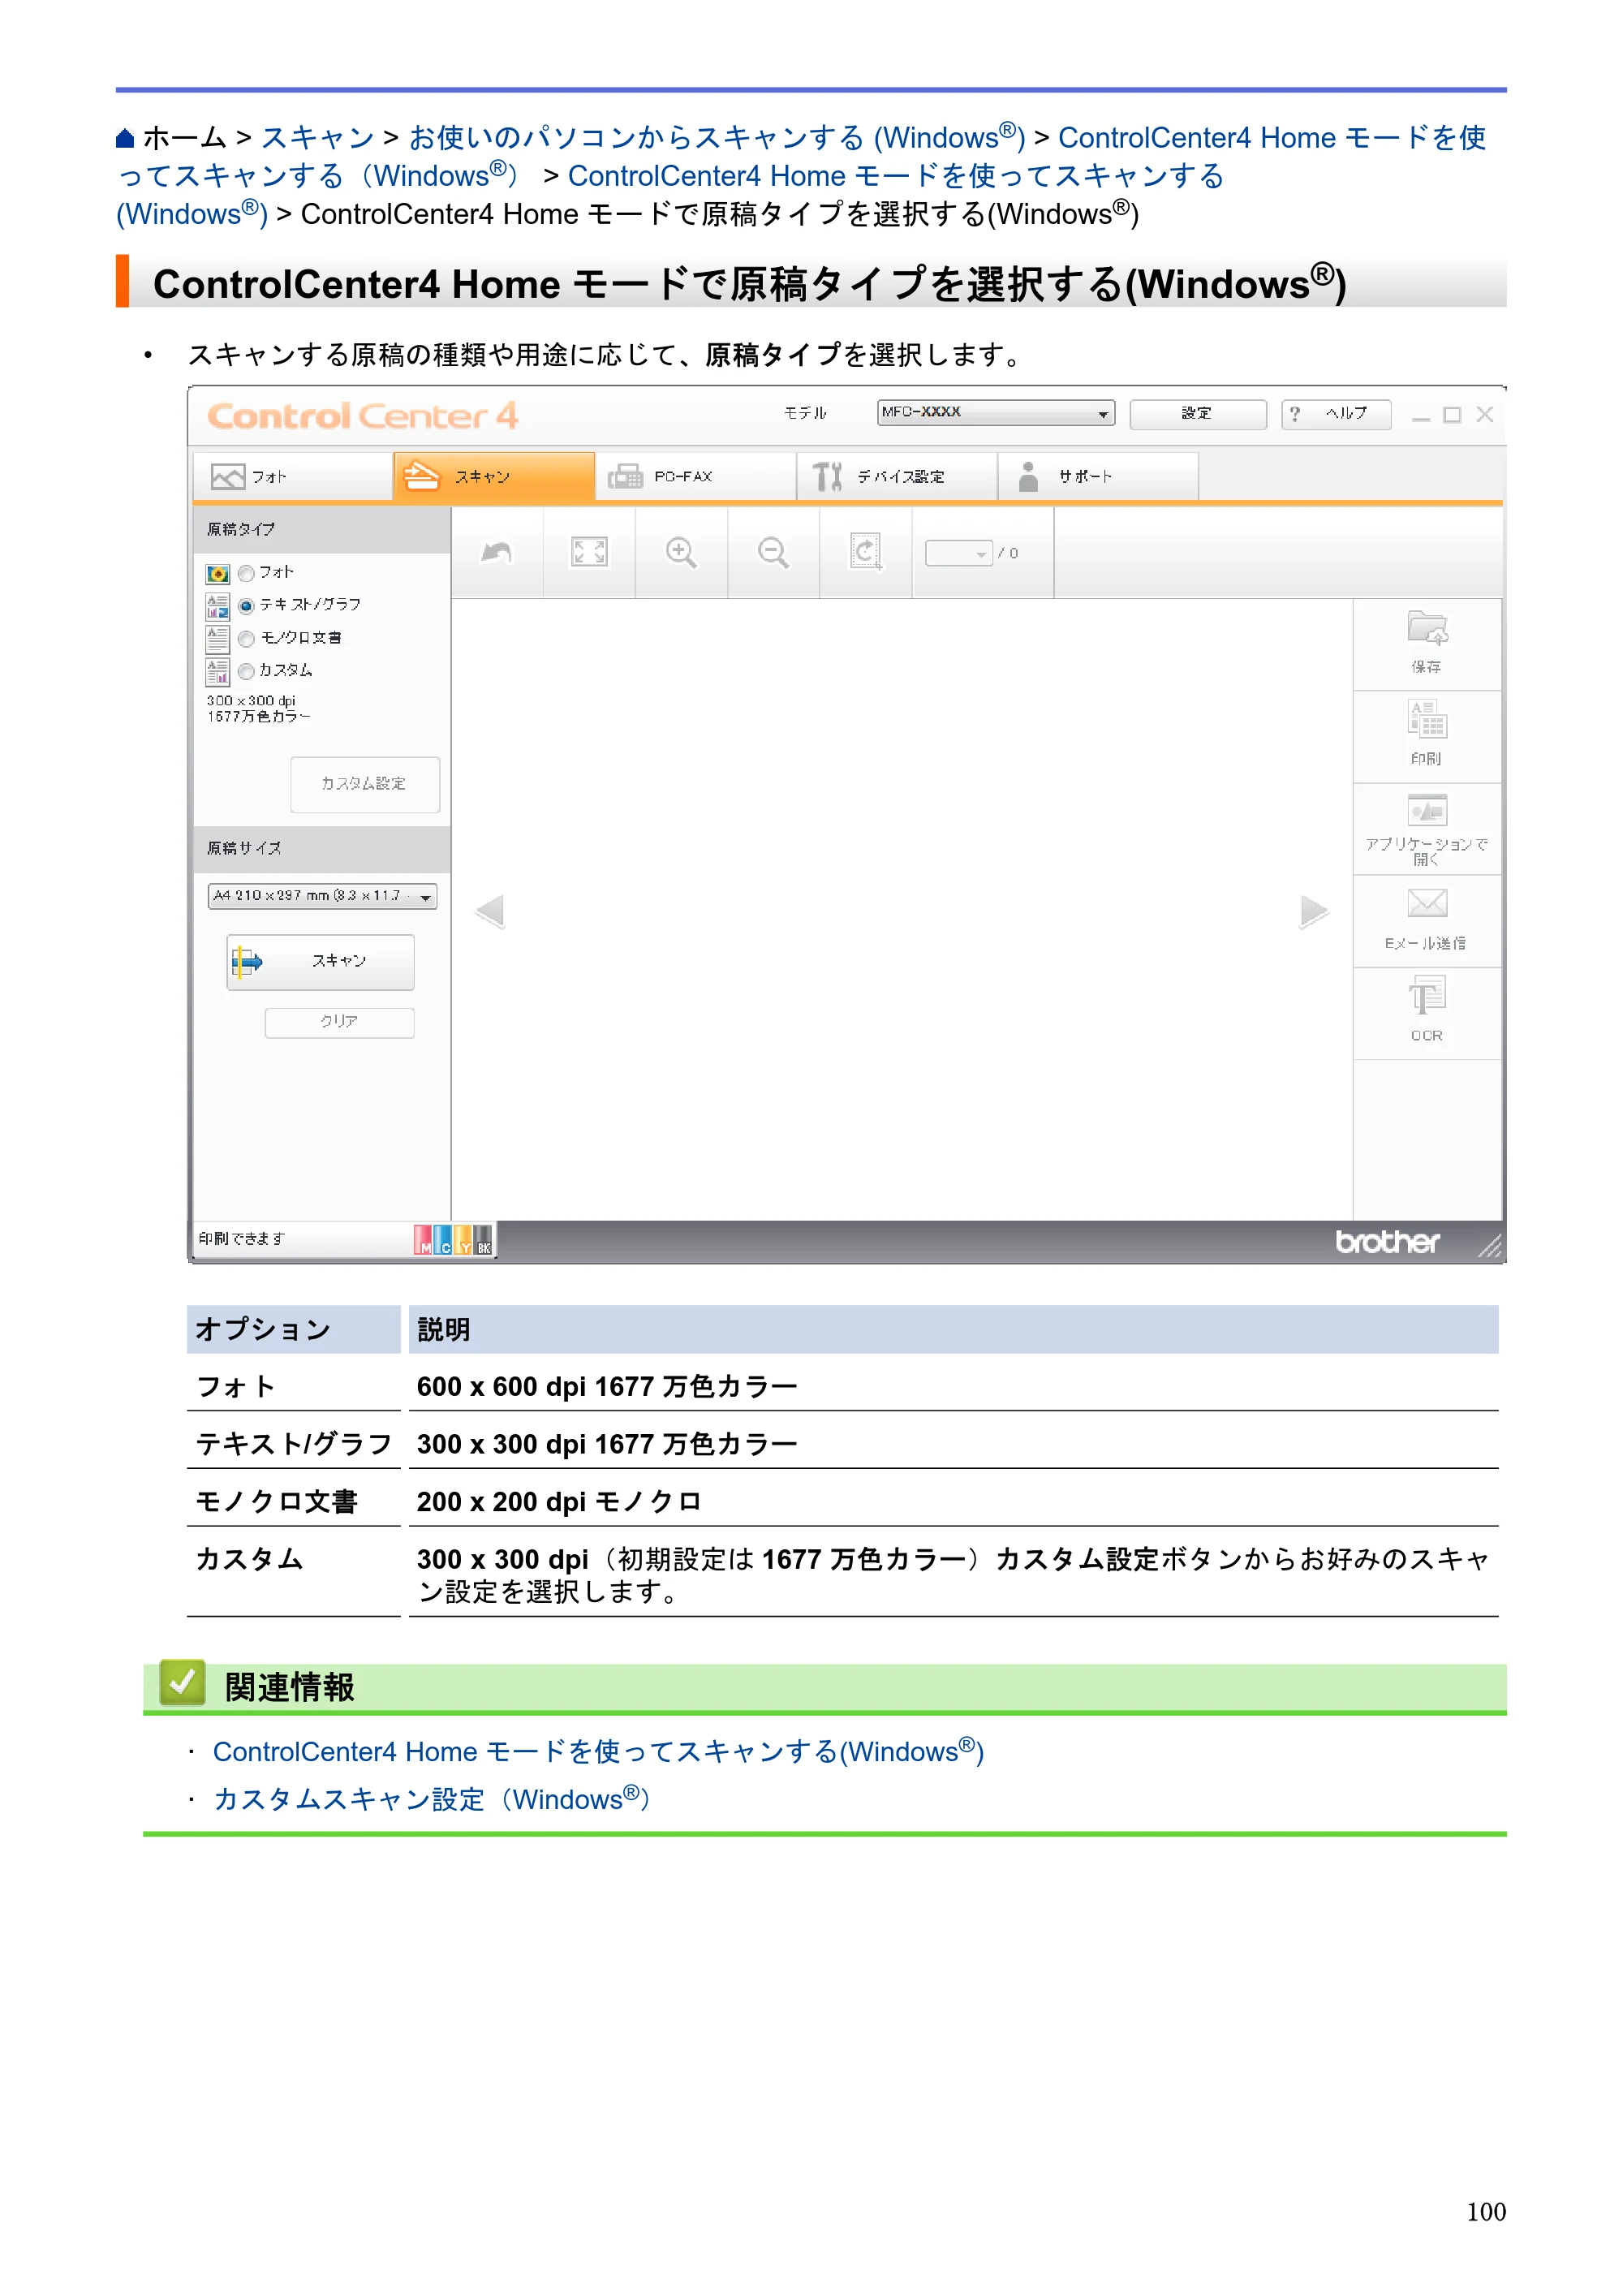Click the text/graph document type icon
The height and width of the screenshot is (2296, 1623).
pyautogui.click(x=217, y=606)
